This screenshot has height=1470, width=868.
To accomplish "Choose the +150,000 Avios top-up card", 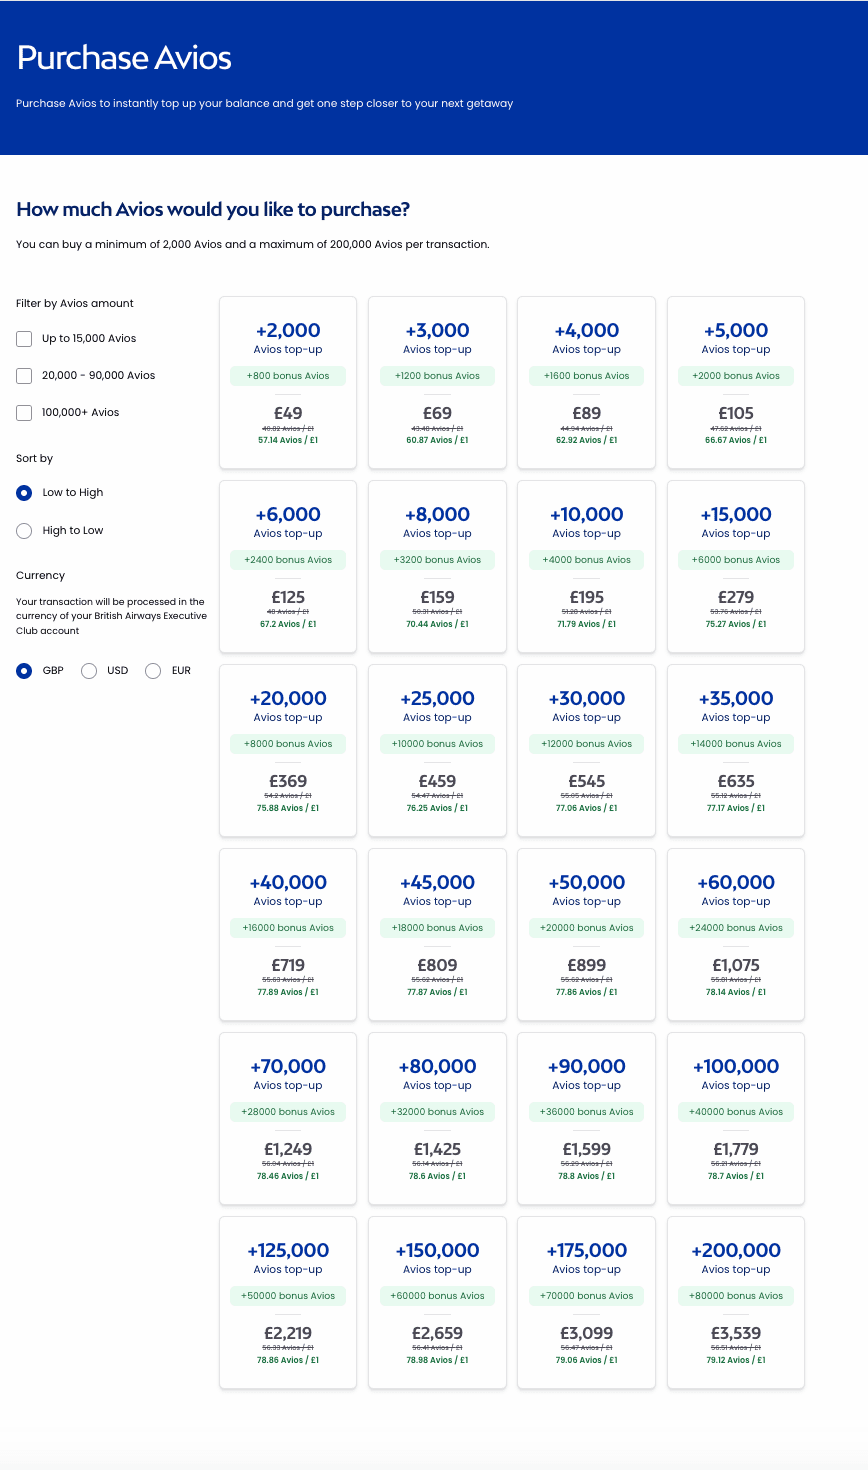I will tap(437, 1302).
